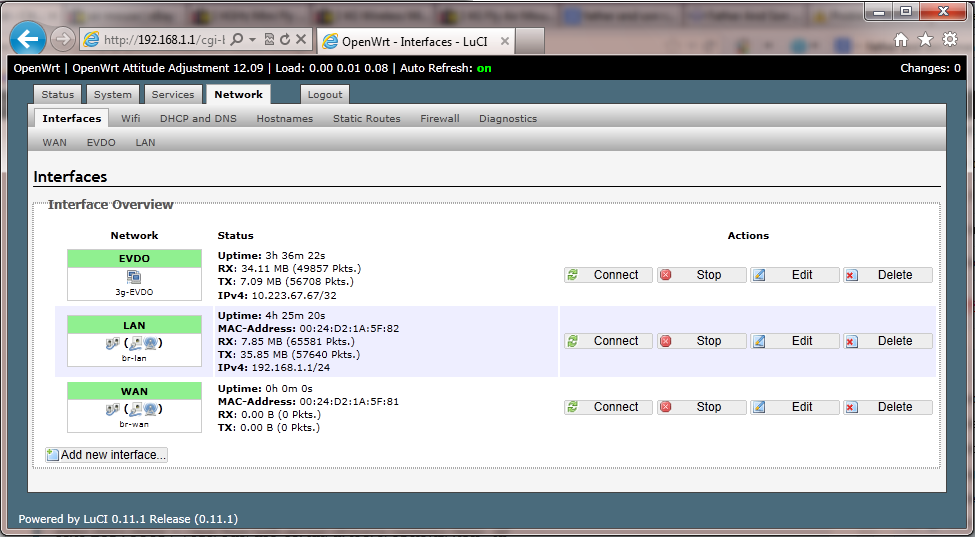
Task: Open the LAN interface link in submenu
Action: tap(146, 142)
